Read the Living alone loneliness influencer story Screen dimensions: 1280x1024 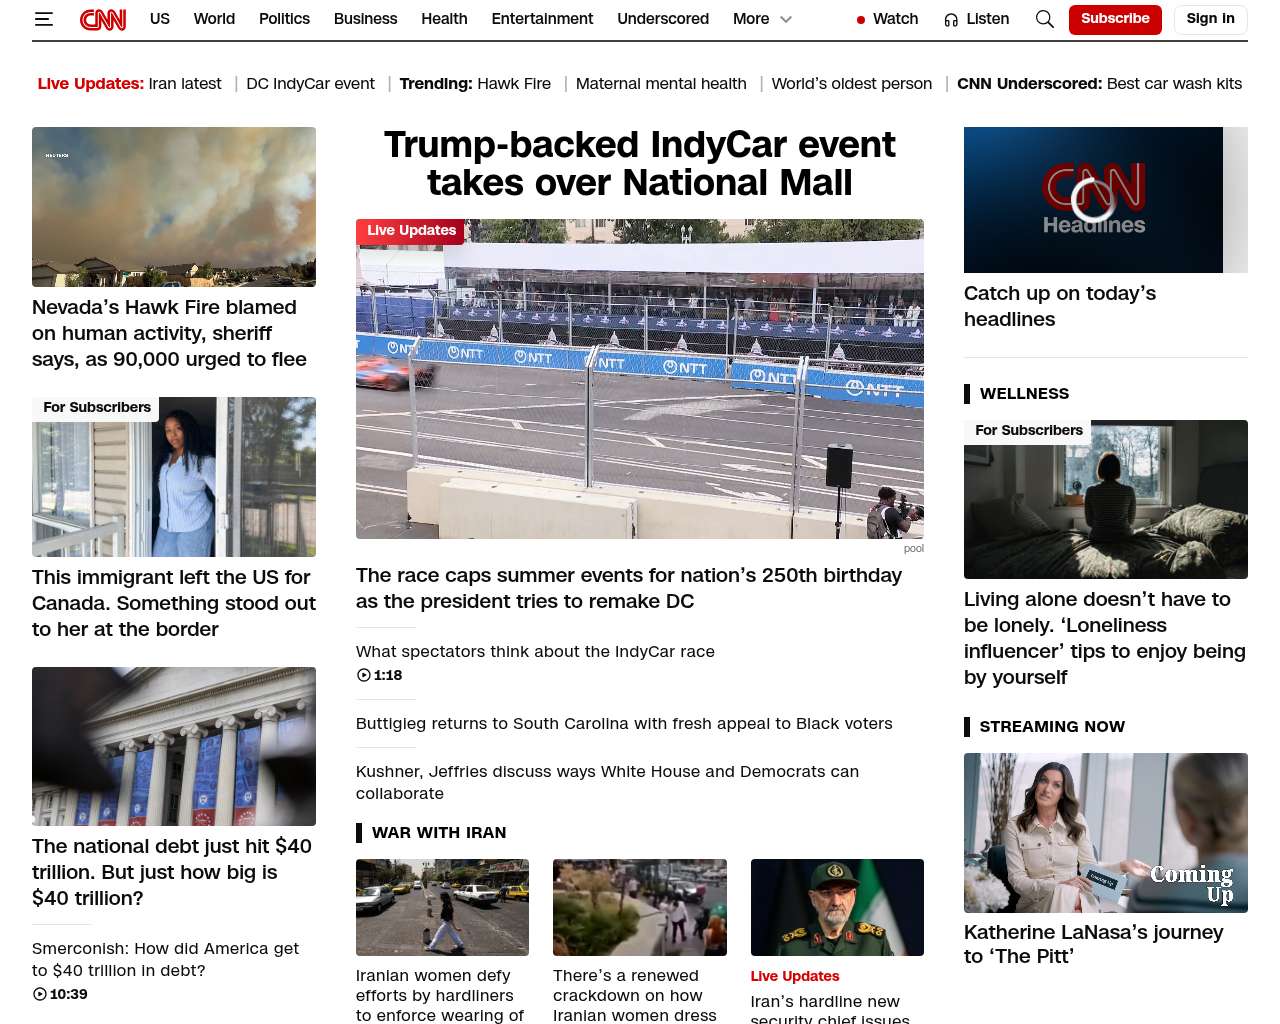(x=1105, y=638)
